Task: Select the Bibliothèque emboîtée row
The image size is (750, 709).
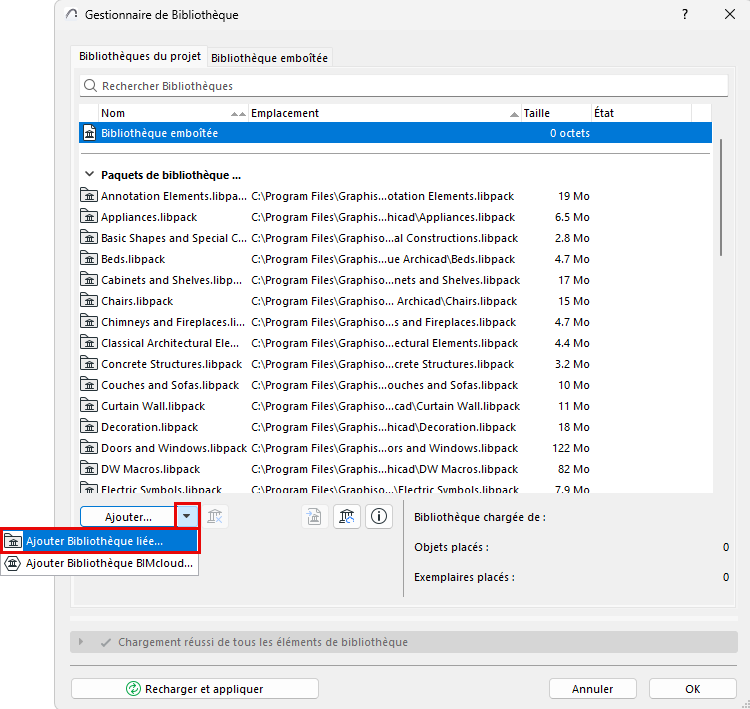Action: pyautogui.click(x=395, y=133)
